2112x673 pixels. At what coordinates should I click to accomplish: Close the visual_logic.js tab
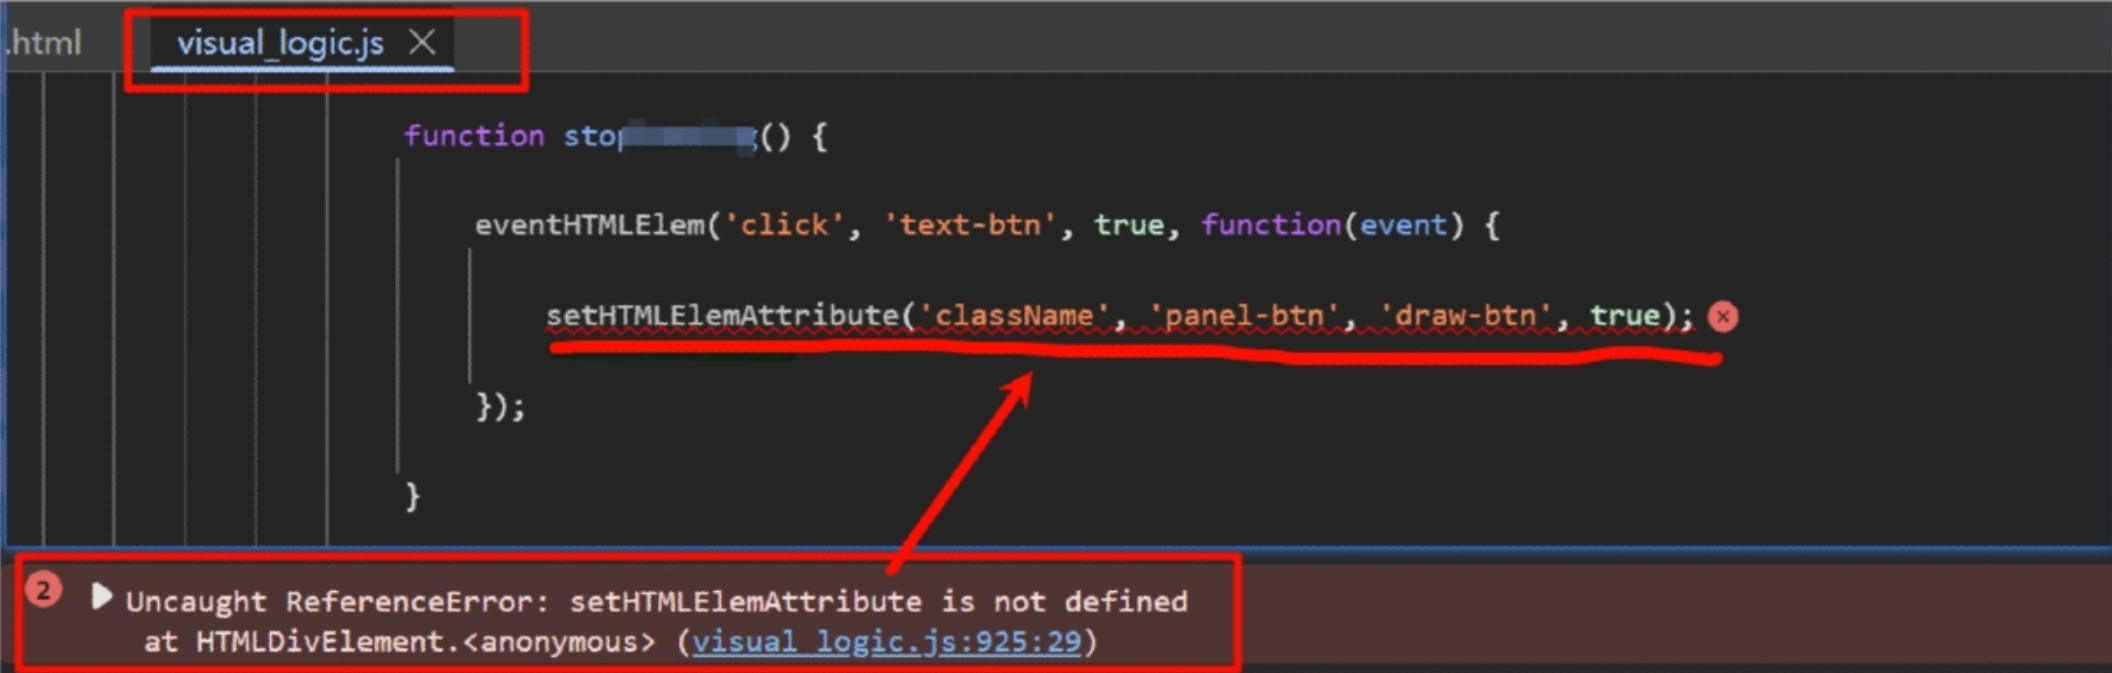point(422,42)
